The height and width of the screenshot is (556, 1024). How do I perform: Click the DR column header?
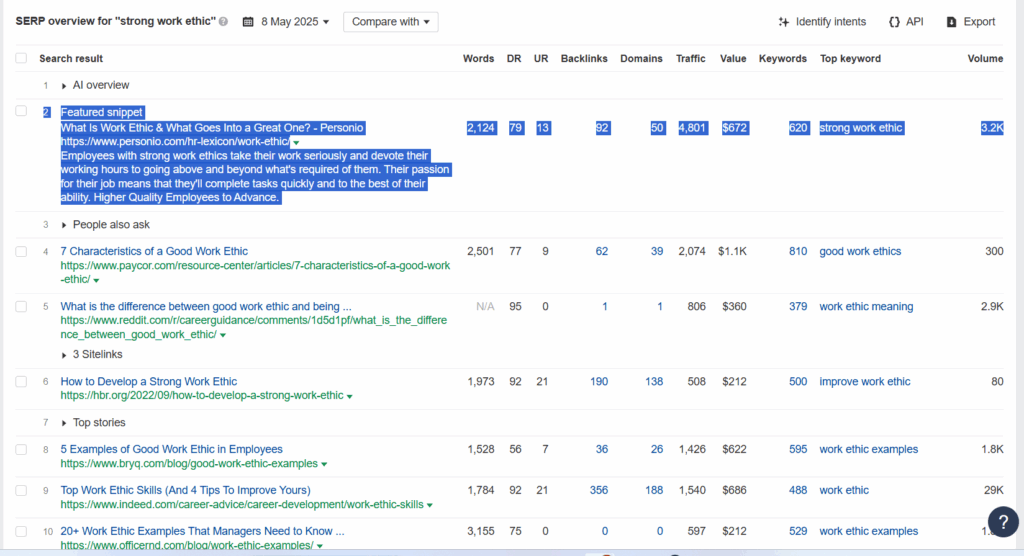point(514,58)
